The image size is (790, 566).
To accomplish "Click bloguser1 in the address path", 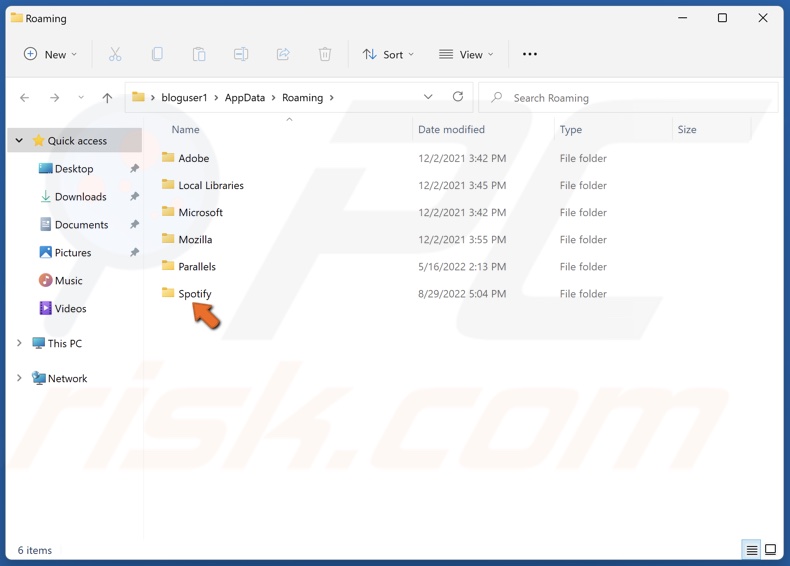I will [184, 98].
